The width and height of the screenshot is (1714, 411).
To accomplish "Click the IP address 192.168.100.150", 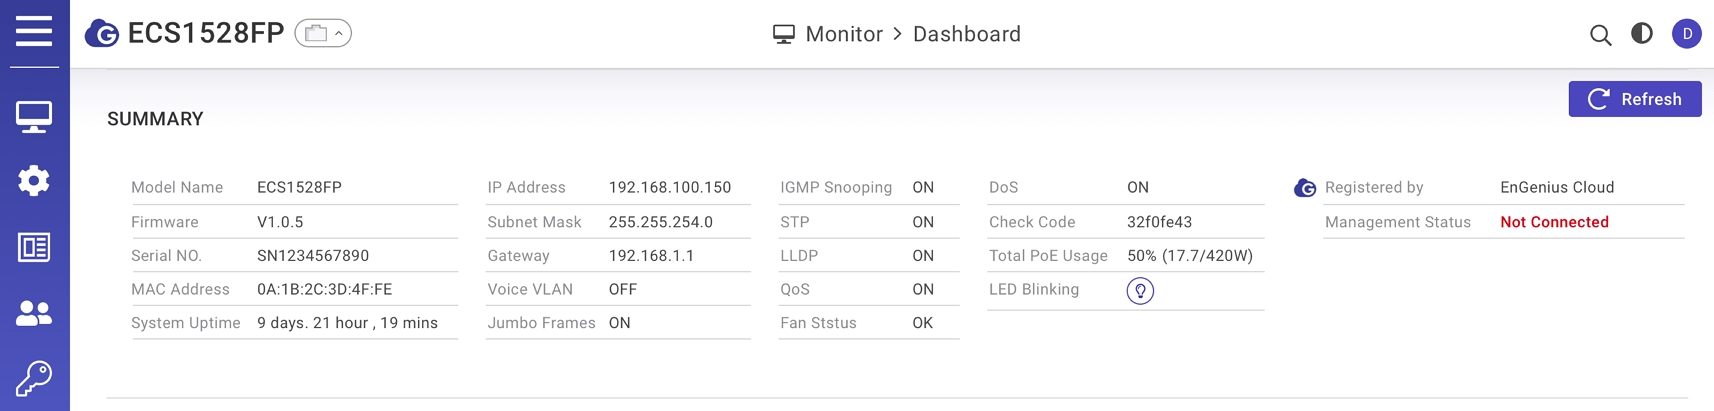I will (670, 187).
